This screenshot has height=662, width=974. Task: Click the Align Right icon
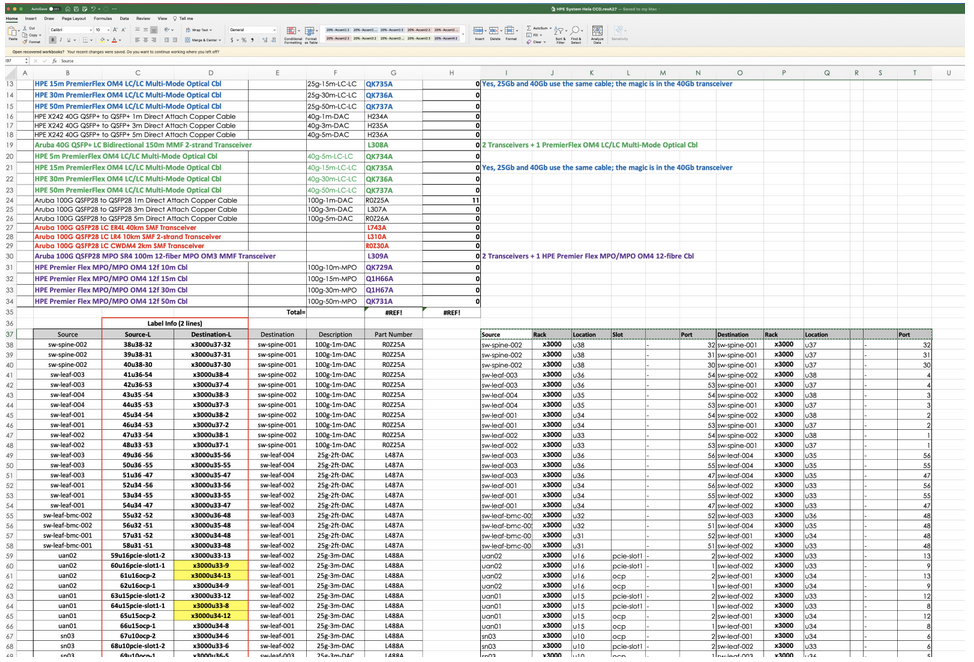[153, 40]
